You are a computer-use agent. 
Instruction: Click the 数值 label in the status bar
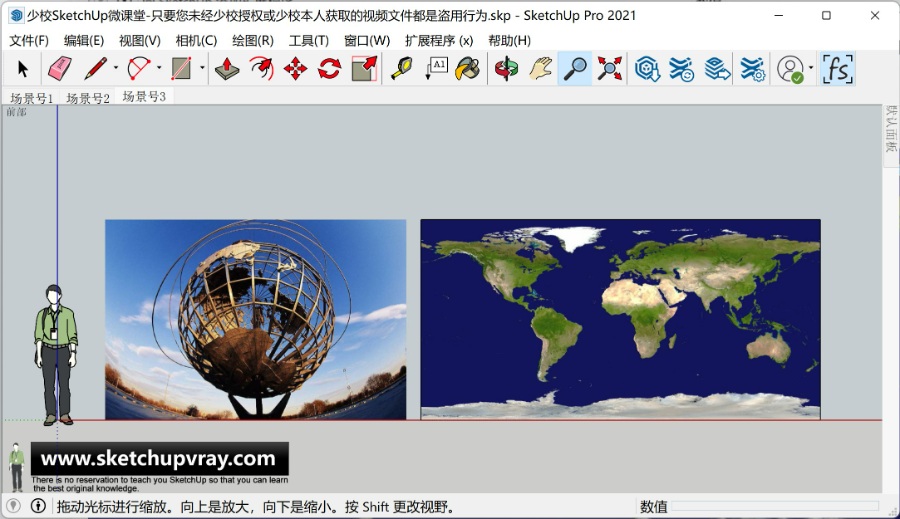654,506
